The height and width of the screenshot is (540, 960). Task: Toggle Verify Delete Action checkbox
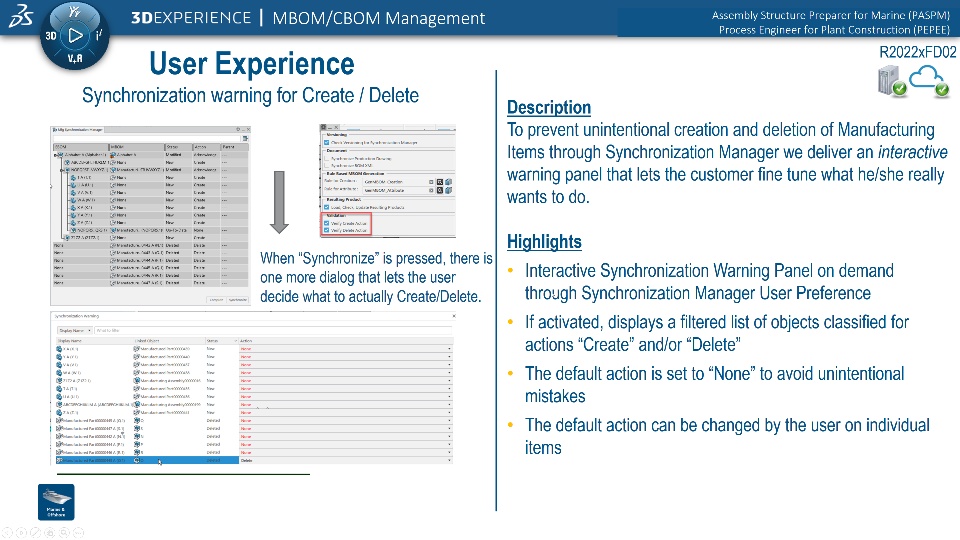pyautogui.click(x=326, y=231)
